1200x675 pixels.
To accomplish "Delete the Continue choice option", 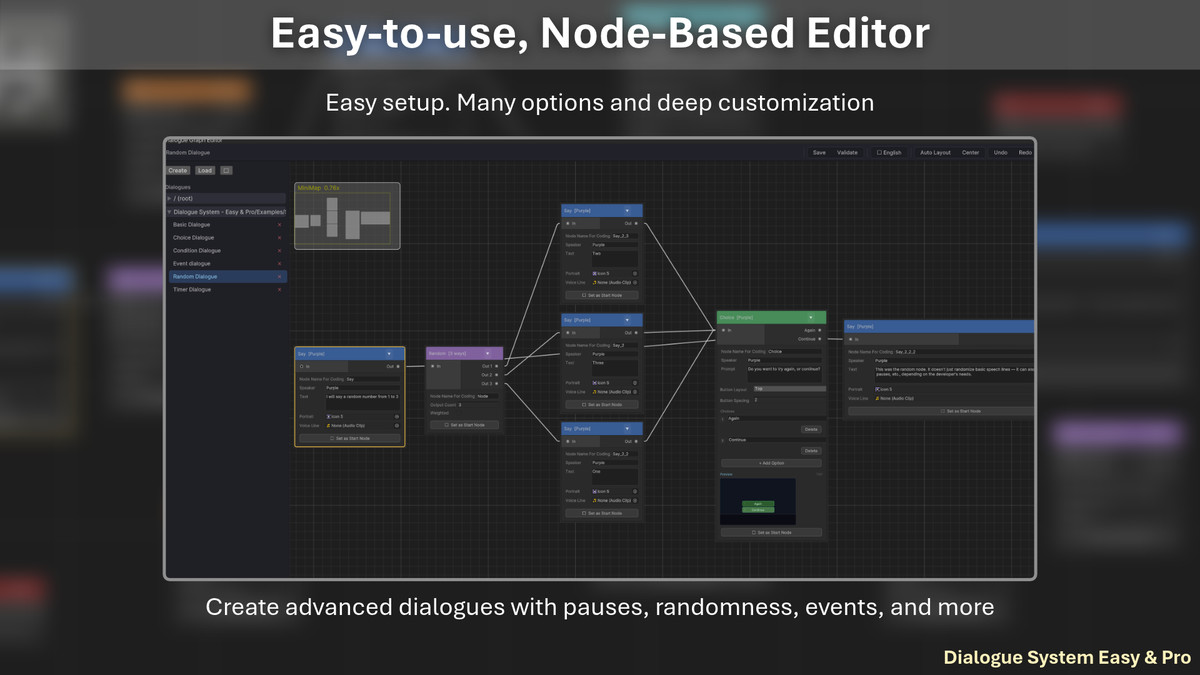I will point(811,451).
